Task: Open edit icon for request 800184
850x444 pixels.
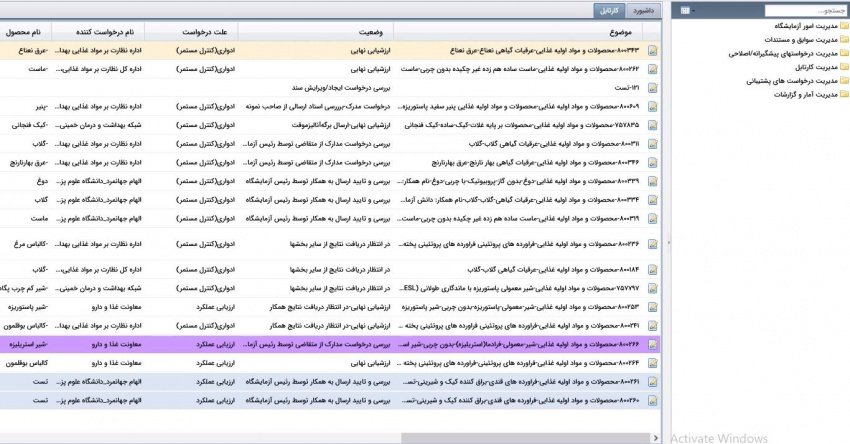Action: coord(653,270)
